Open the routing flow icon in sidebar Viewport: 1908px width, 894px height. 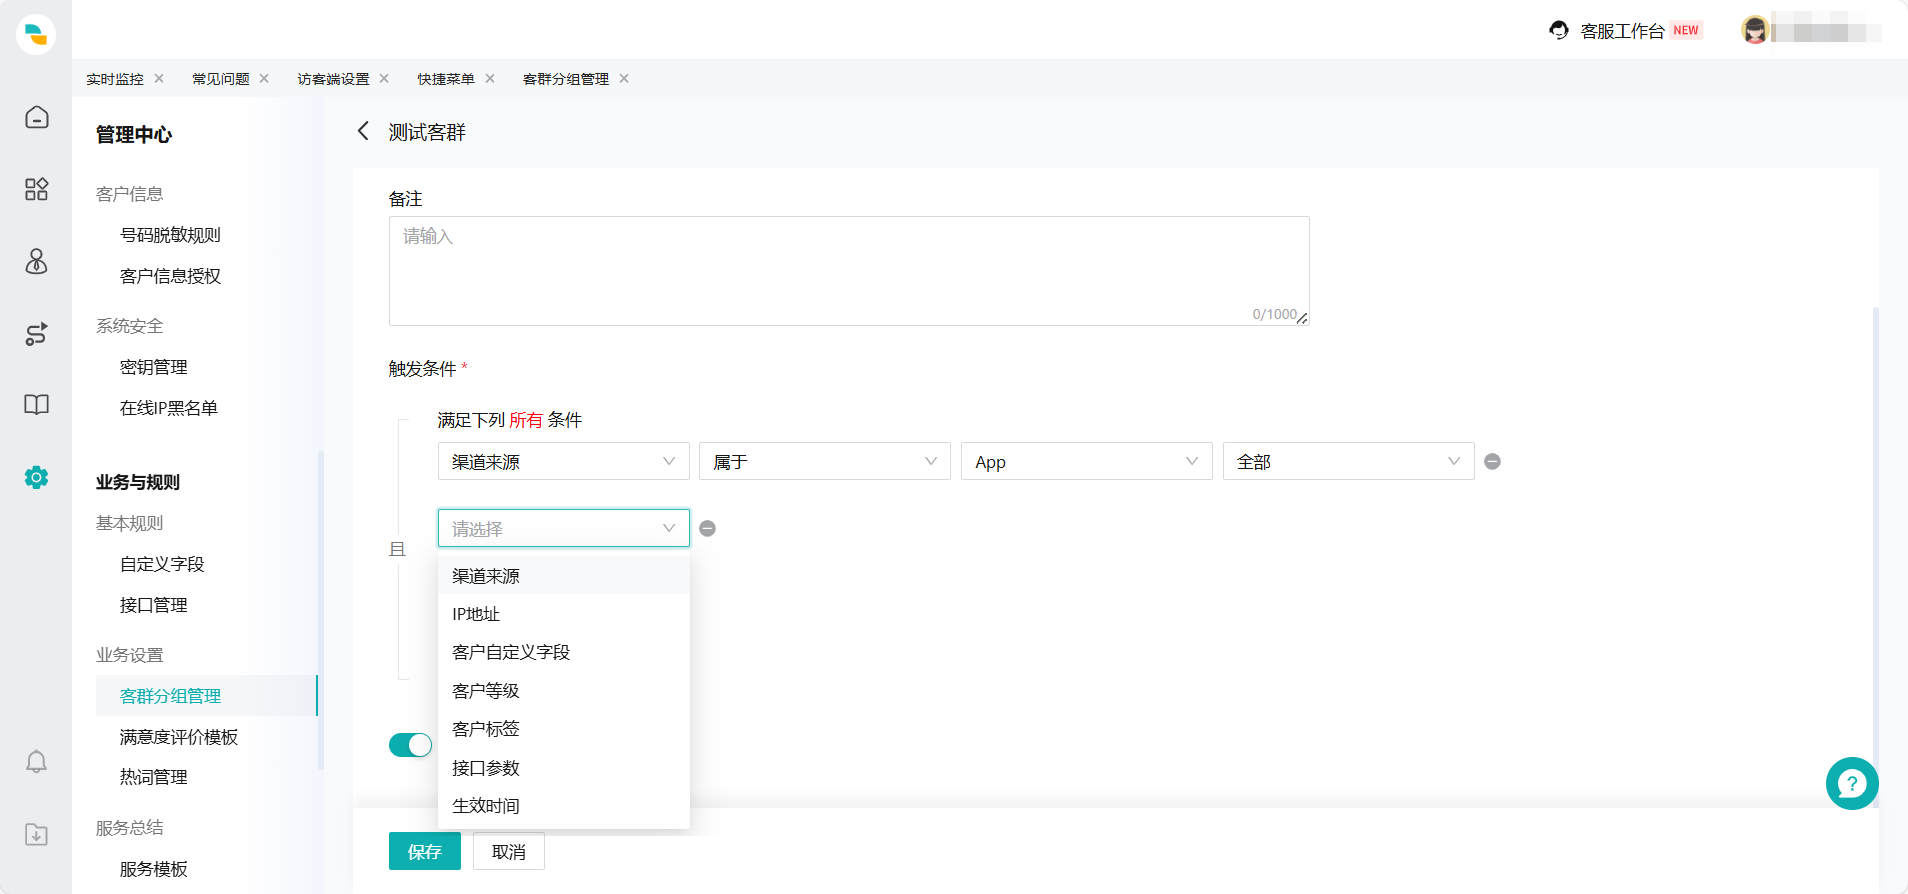click(x=36, y=334)
